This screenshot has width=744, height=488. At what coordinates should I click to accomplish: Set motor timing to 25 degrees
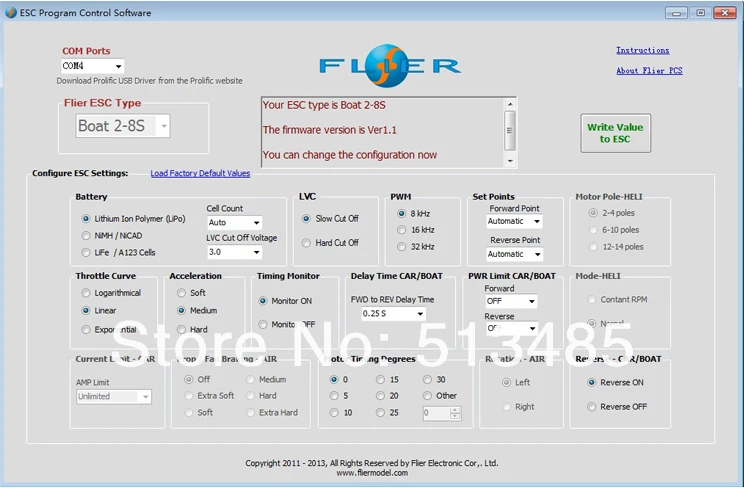pos(387,413)
